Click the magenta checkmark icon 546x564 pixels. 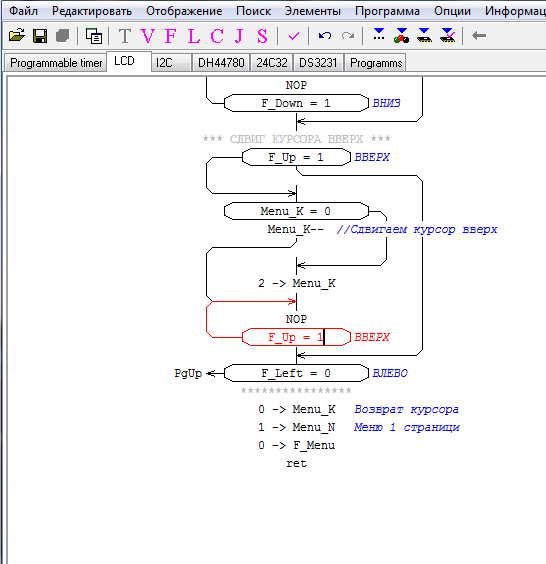point(294,36)
